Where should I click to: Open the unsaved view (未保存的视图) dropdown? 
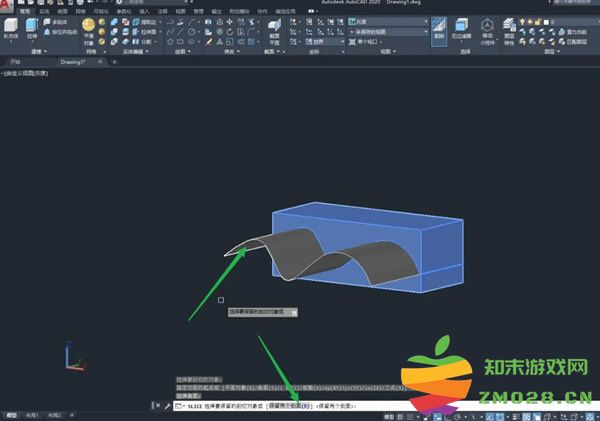(388, 32)
